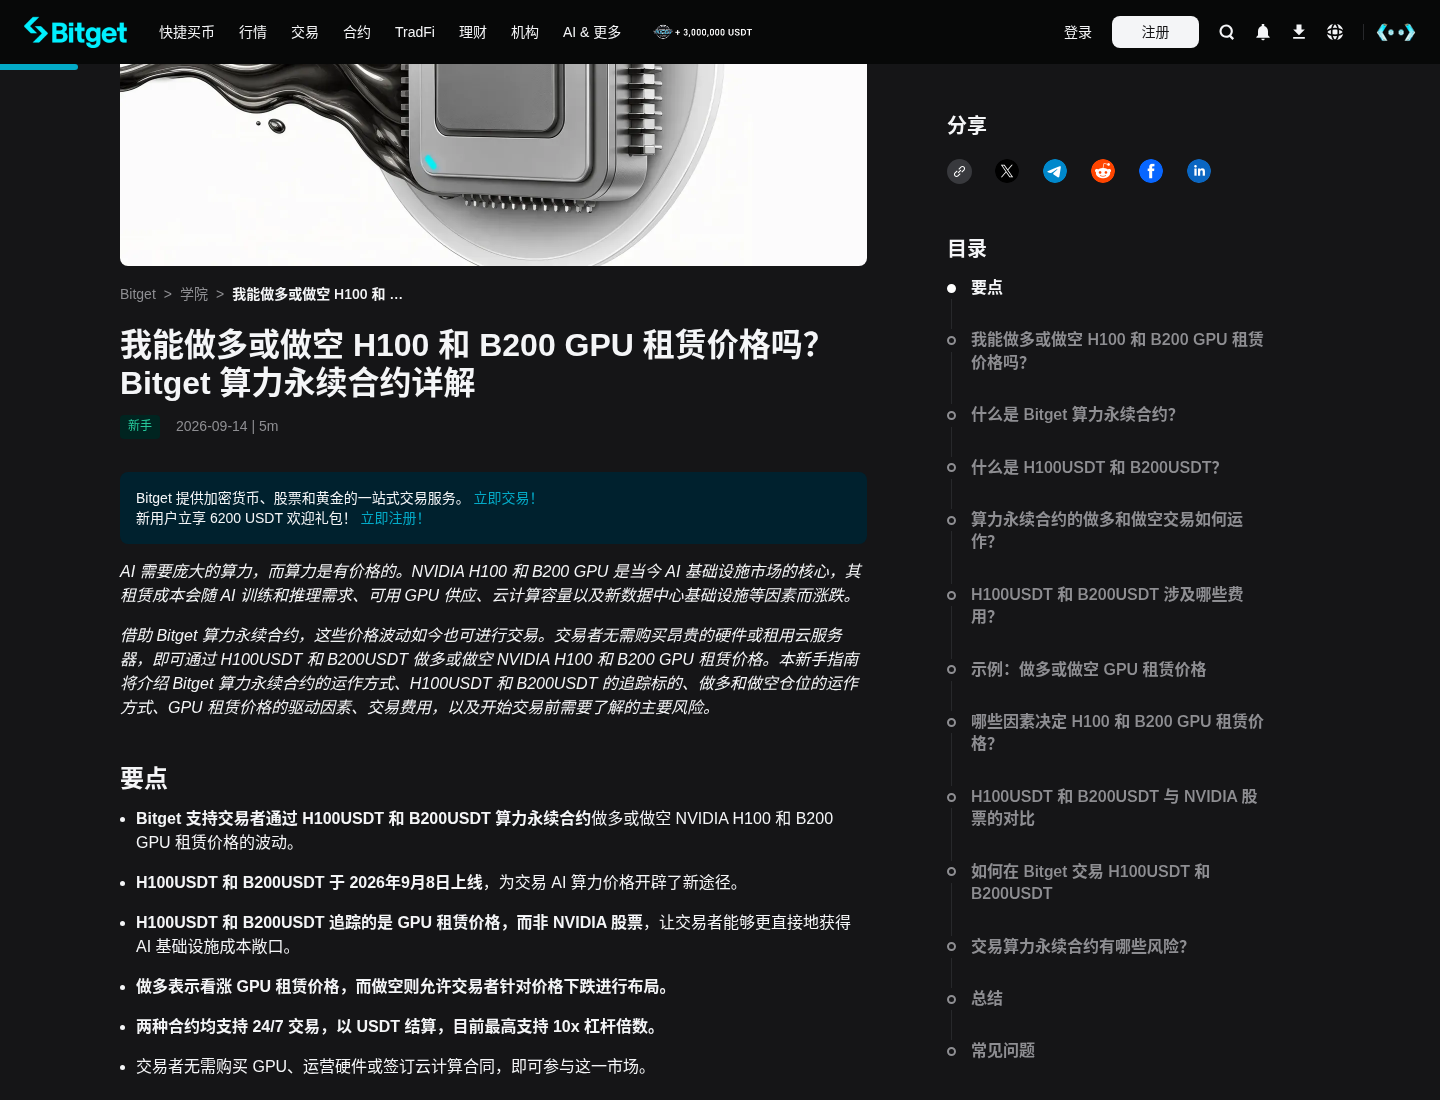Open the 行情 menu item
Image resolution: width=1440 pixels, height=1100 pixels.
[253, 32]
